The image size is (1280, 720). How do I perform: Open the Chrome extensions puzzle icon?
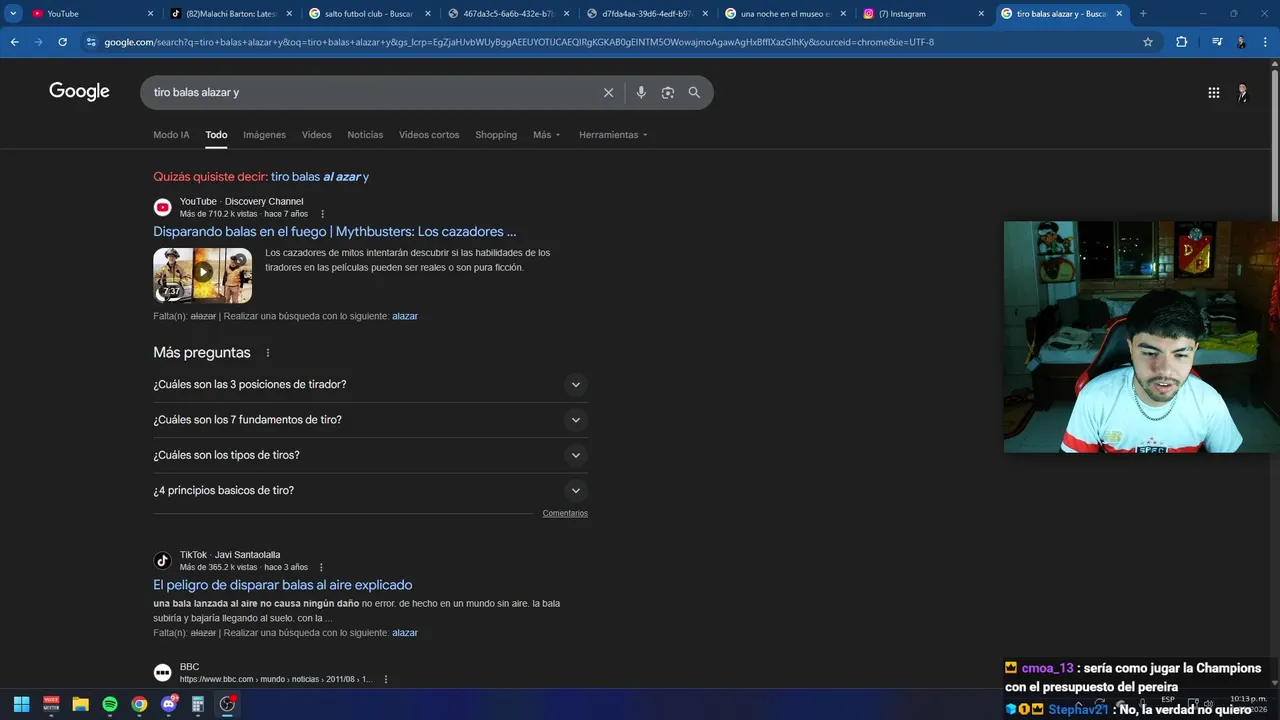1182,42
